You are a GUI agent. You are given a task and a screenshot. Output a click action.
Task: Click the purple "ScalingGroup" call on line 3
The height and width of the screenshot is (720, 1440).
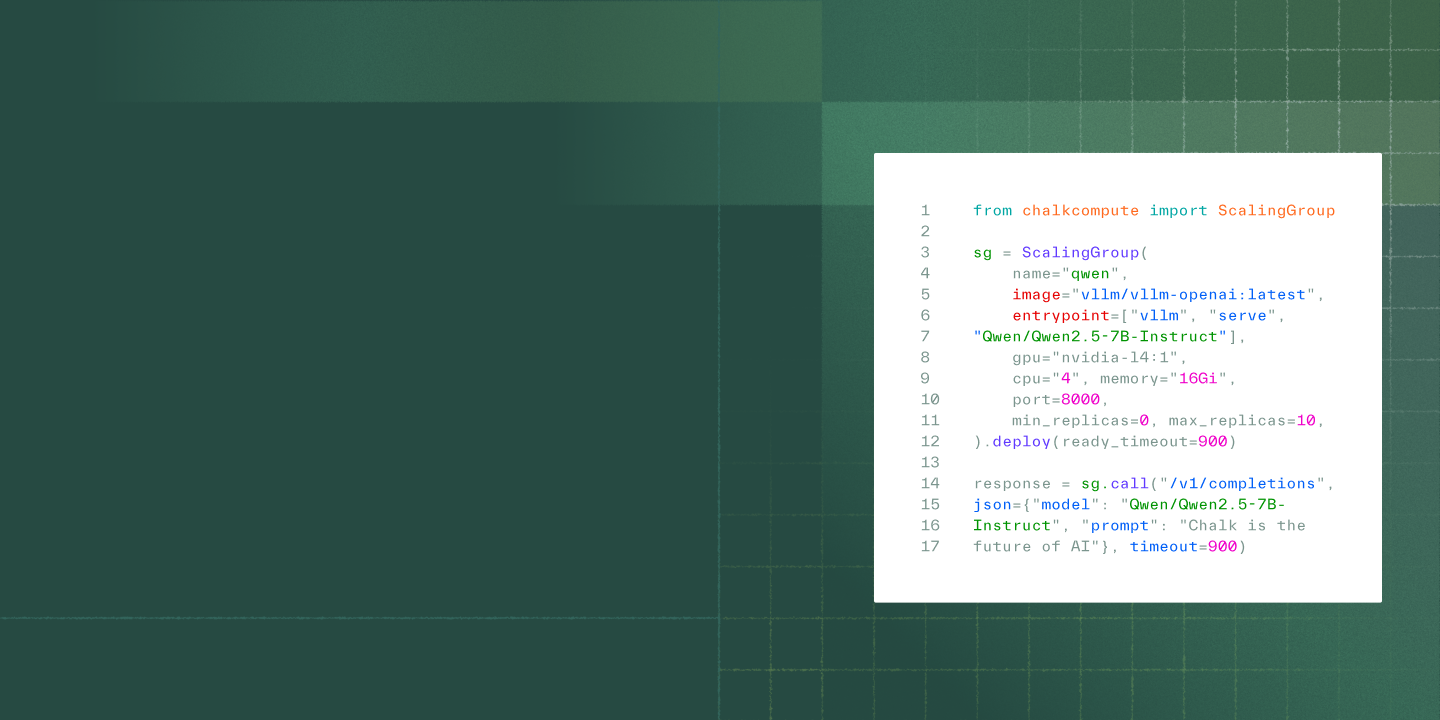click(x=1080, y=253)
